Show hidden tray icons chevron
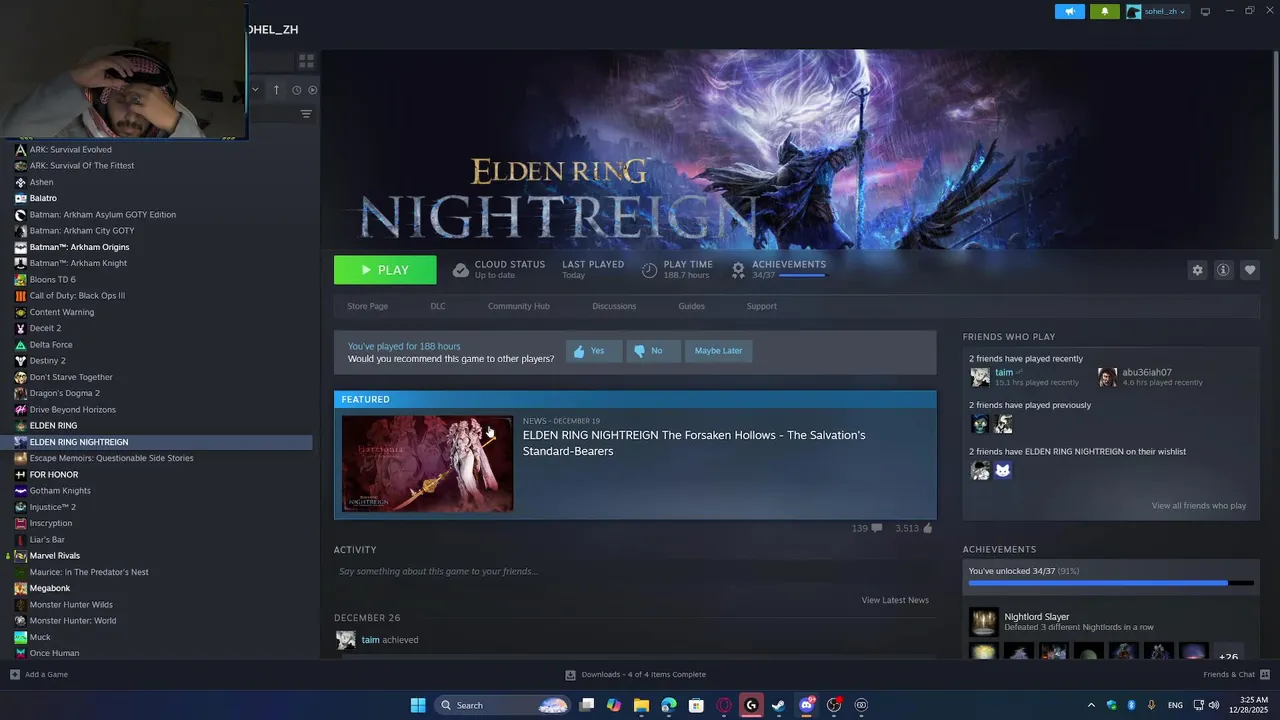1280x720 pixels. click(x=1091, y=705)
